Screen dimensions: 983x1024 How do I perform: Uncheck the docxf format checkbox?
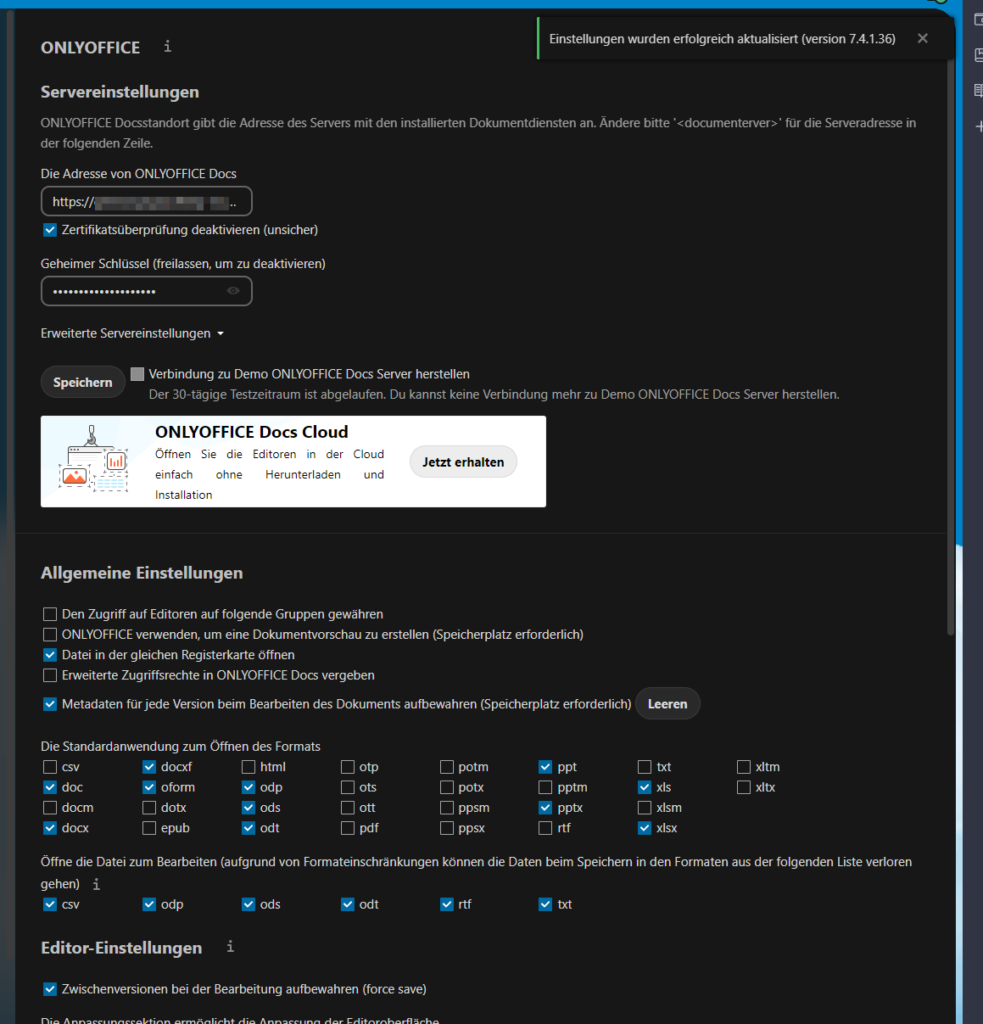coord(149,767)
